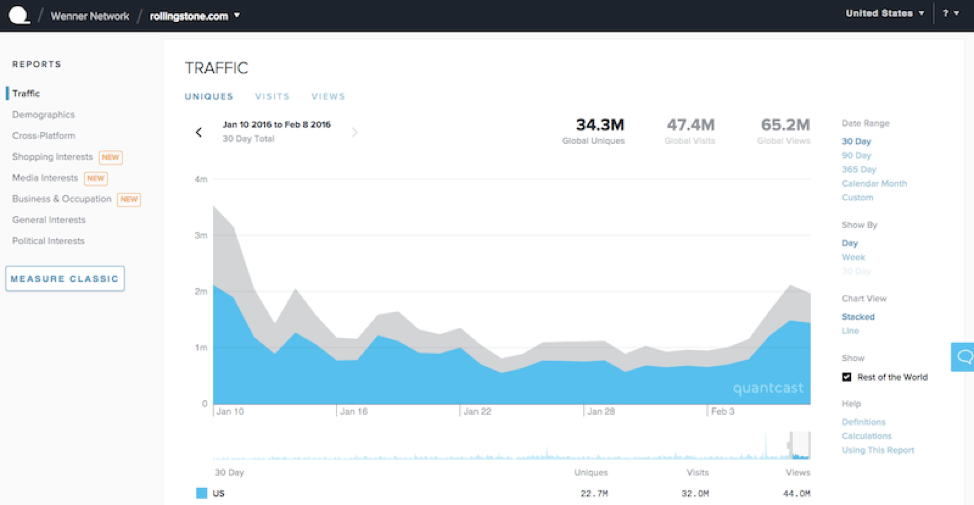The width and height of the screenshot is (974, 505).
Task: Expand the rollingstone.com site dropdown
Action: point(195,16)
